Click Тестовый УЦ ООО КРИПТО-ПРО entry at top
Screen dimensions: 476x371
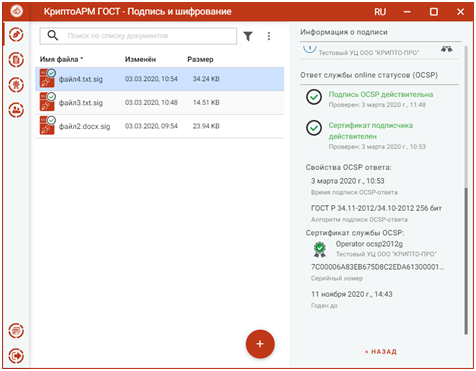(369, 53)
